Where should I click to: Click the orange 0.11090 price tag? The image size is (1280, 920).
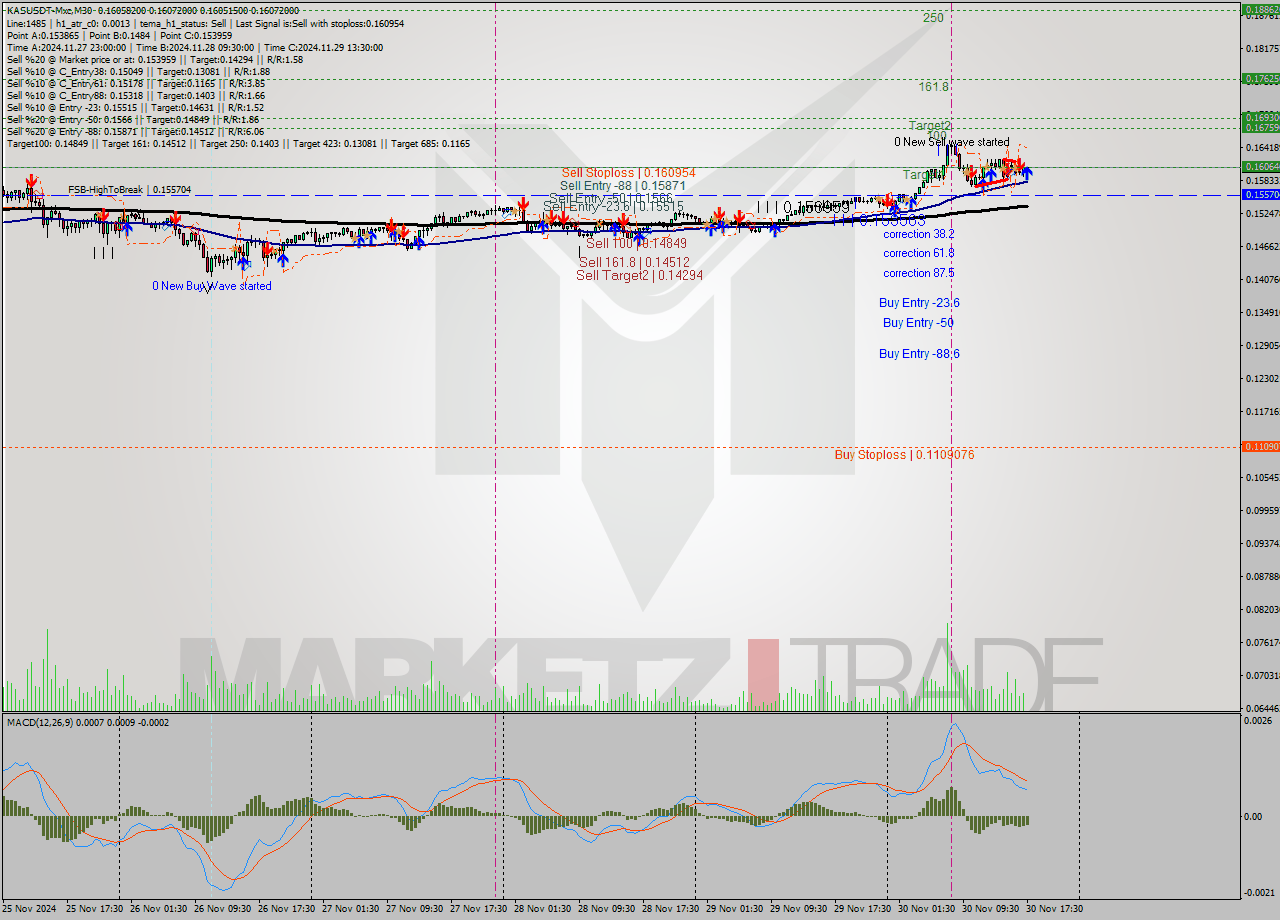(x=1260, y=446)
